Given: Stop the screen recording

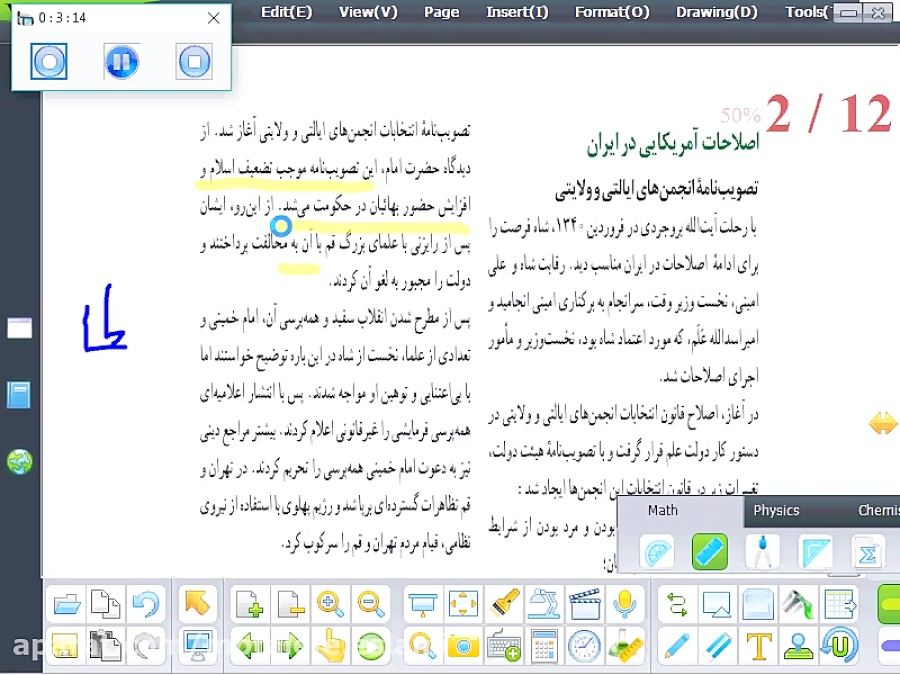Looking at the screenshot, I should (x=194, y=61).
